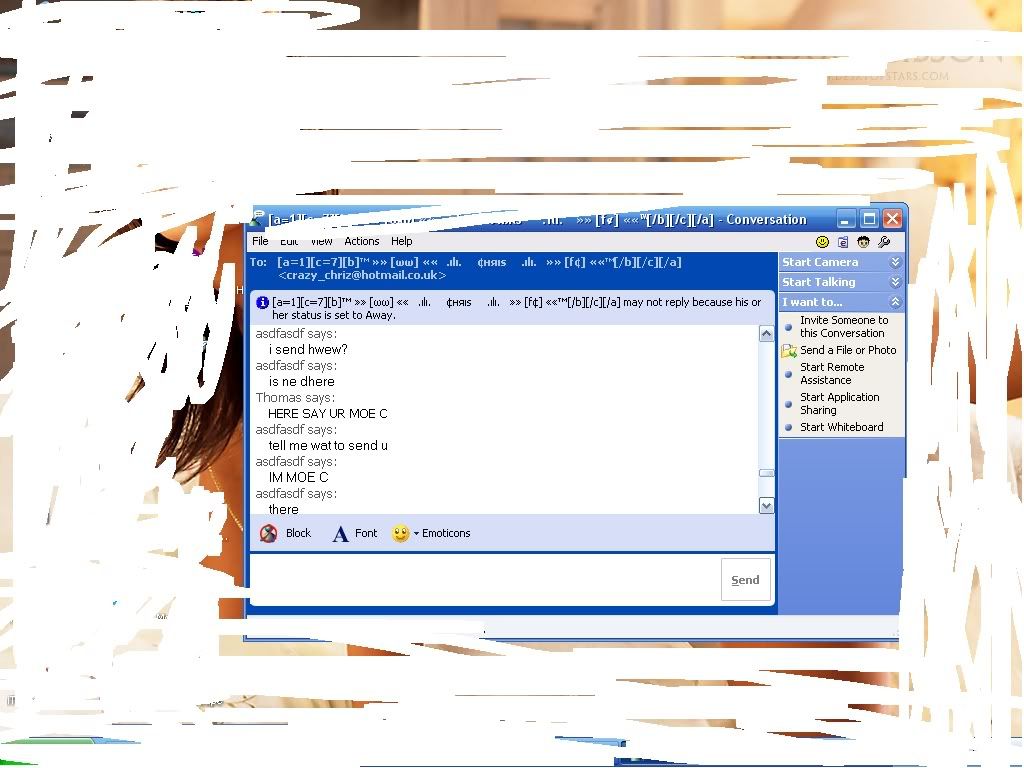Expand the Start Talking section
1024x768 pixels.
895,282
